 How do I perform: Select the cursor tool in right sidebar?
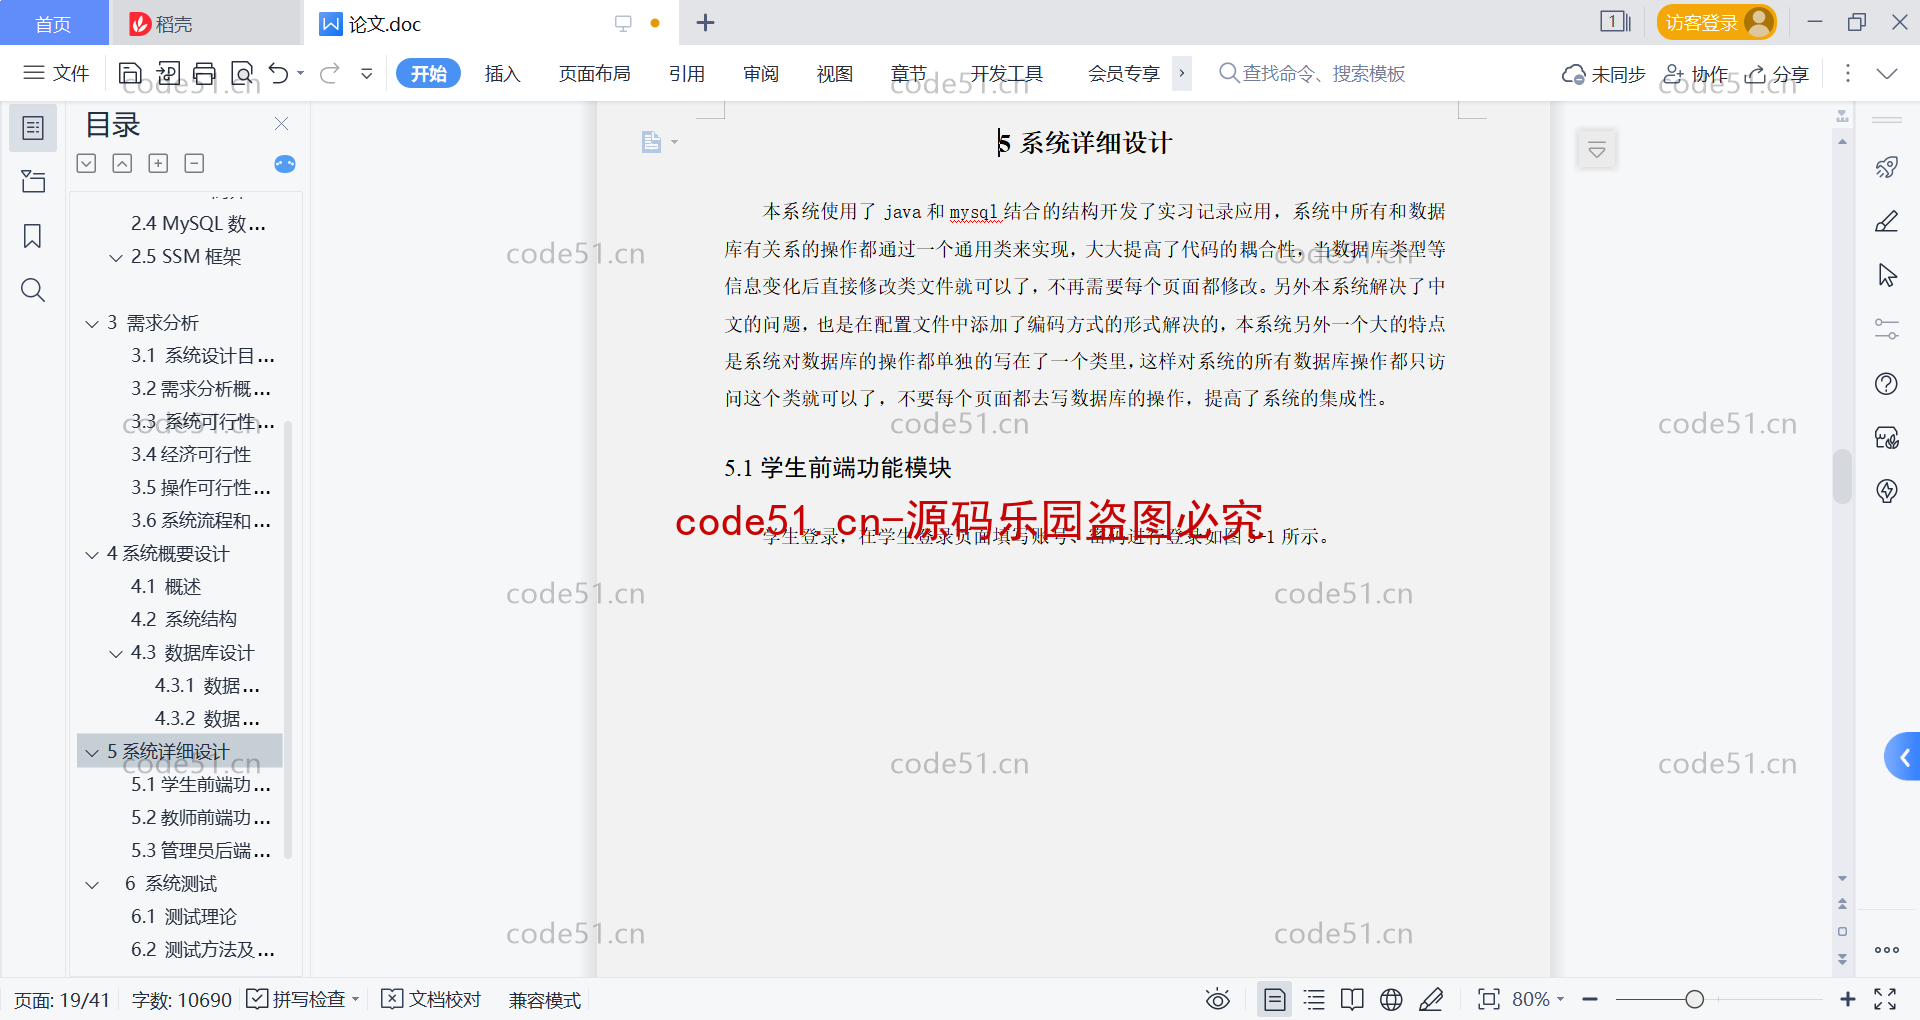(1886, 275)
